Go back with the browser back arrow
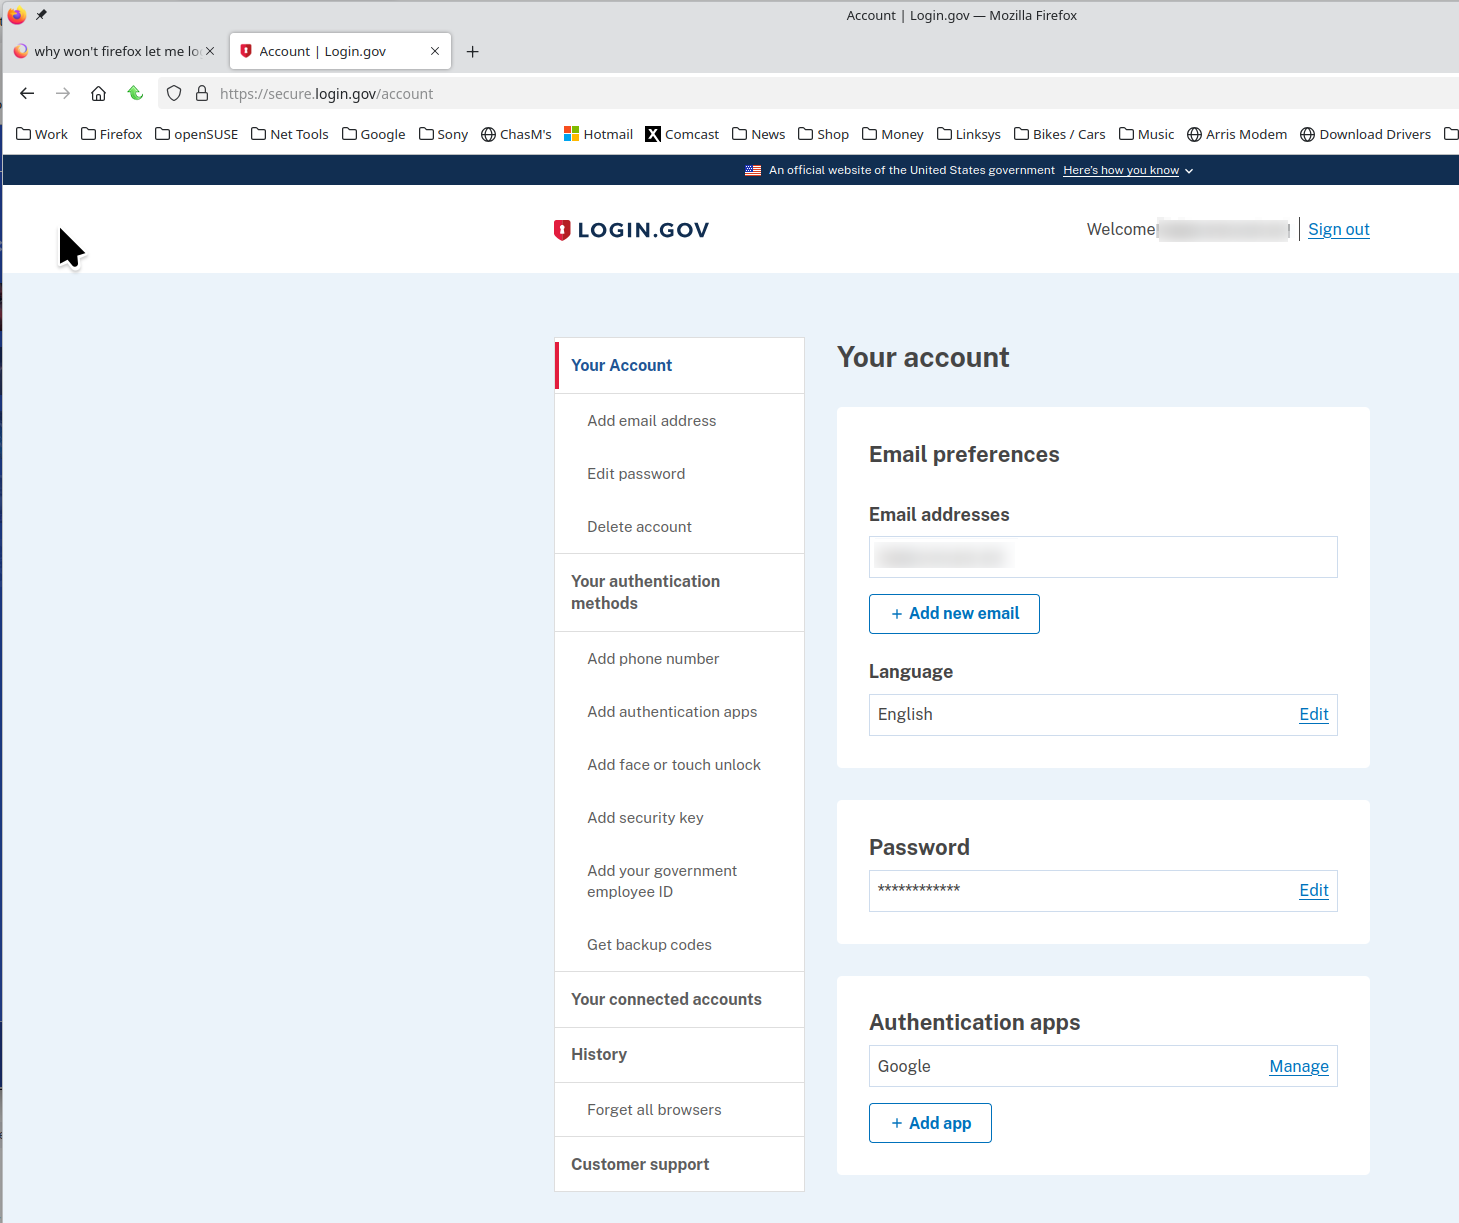Image resolution: width=1459 pixels, height=1223 pixels. tap(27, 93)
